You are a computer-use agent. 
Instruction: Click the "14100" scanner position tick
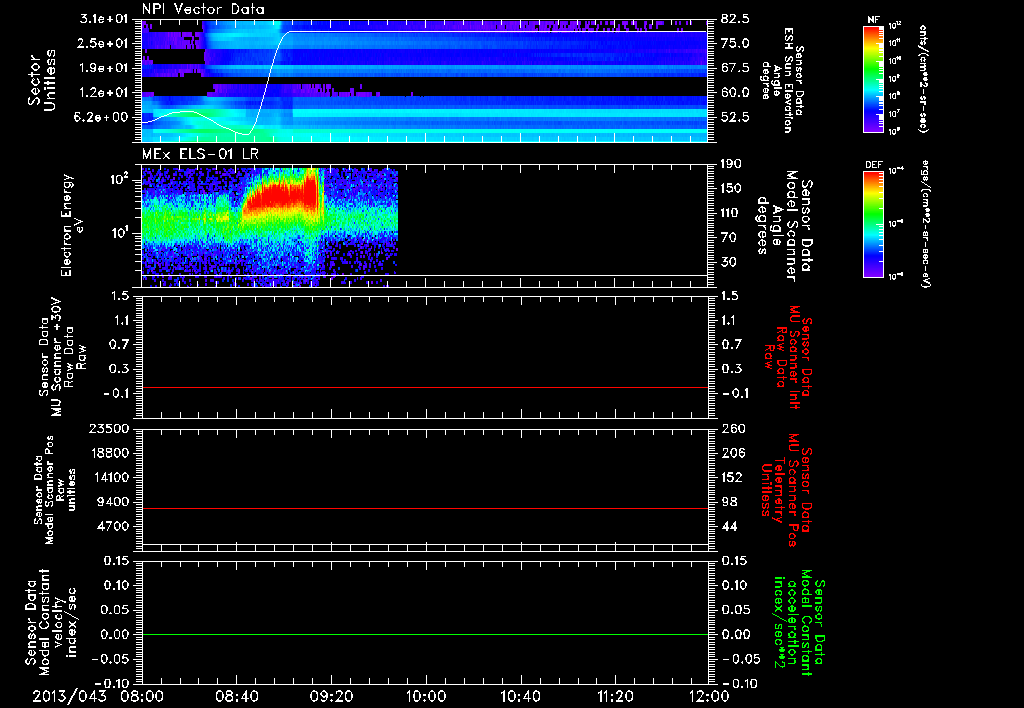[110, 477]
